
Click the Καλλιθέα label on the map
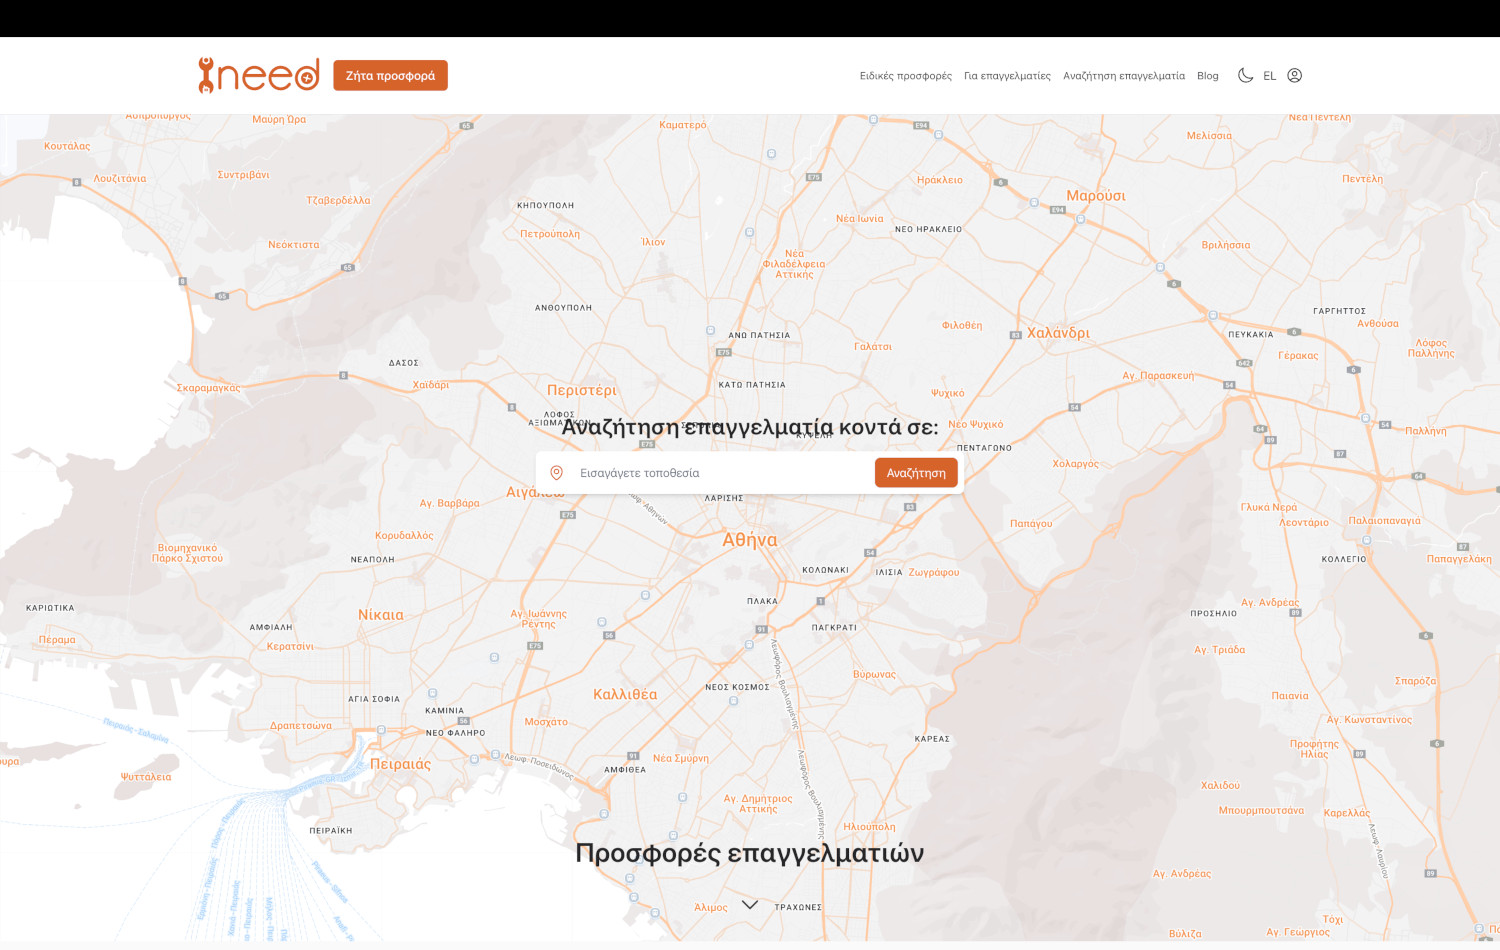[625, 694]
